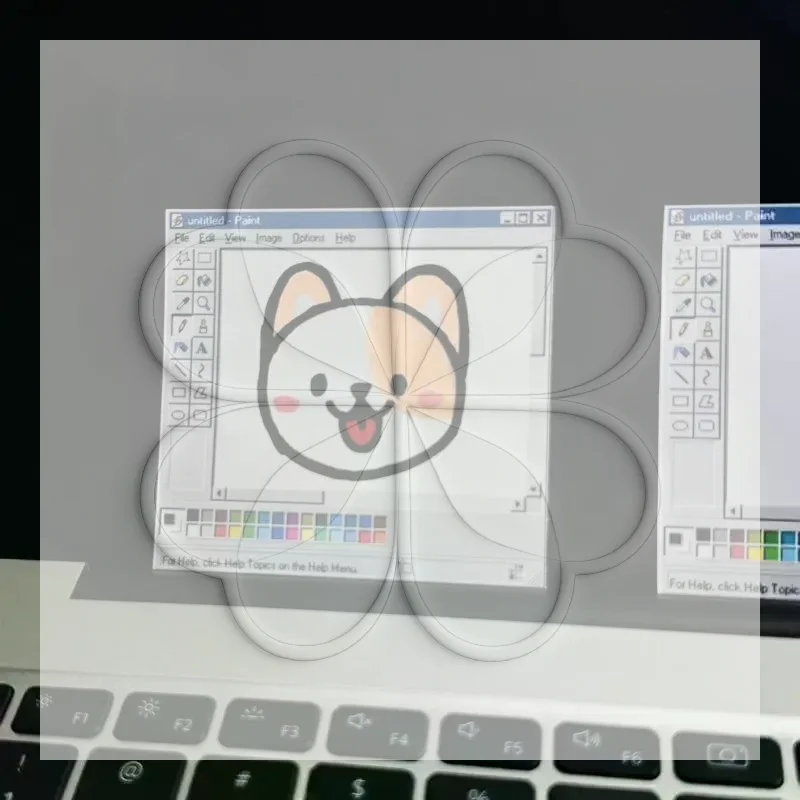
Task: Open the View menu in the cut-off Paint window
Action: (745, 235)
